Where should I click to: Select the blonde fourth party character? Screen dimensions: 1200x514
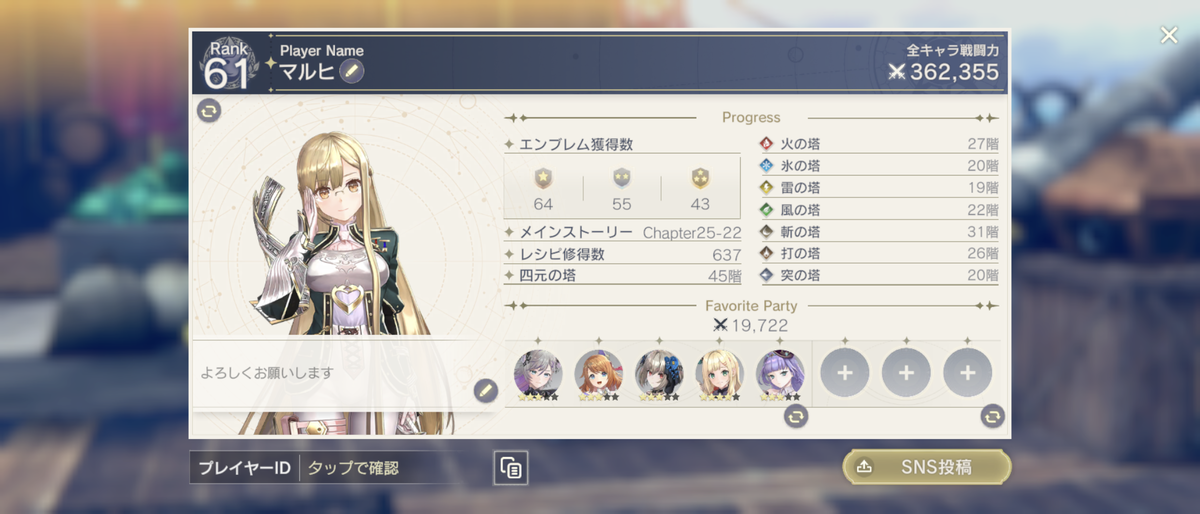[719, 374]
